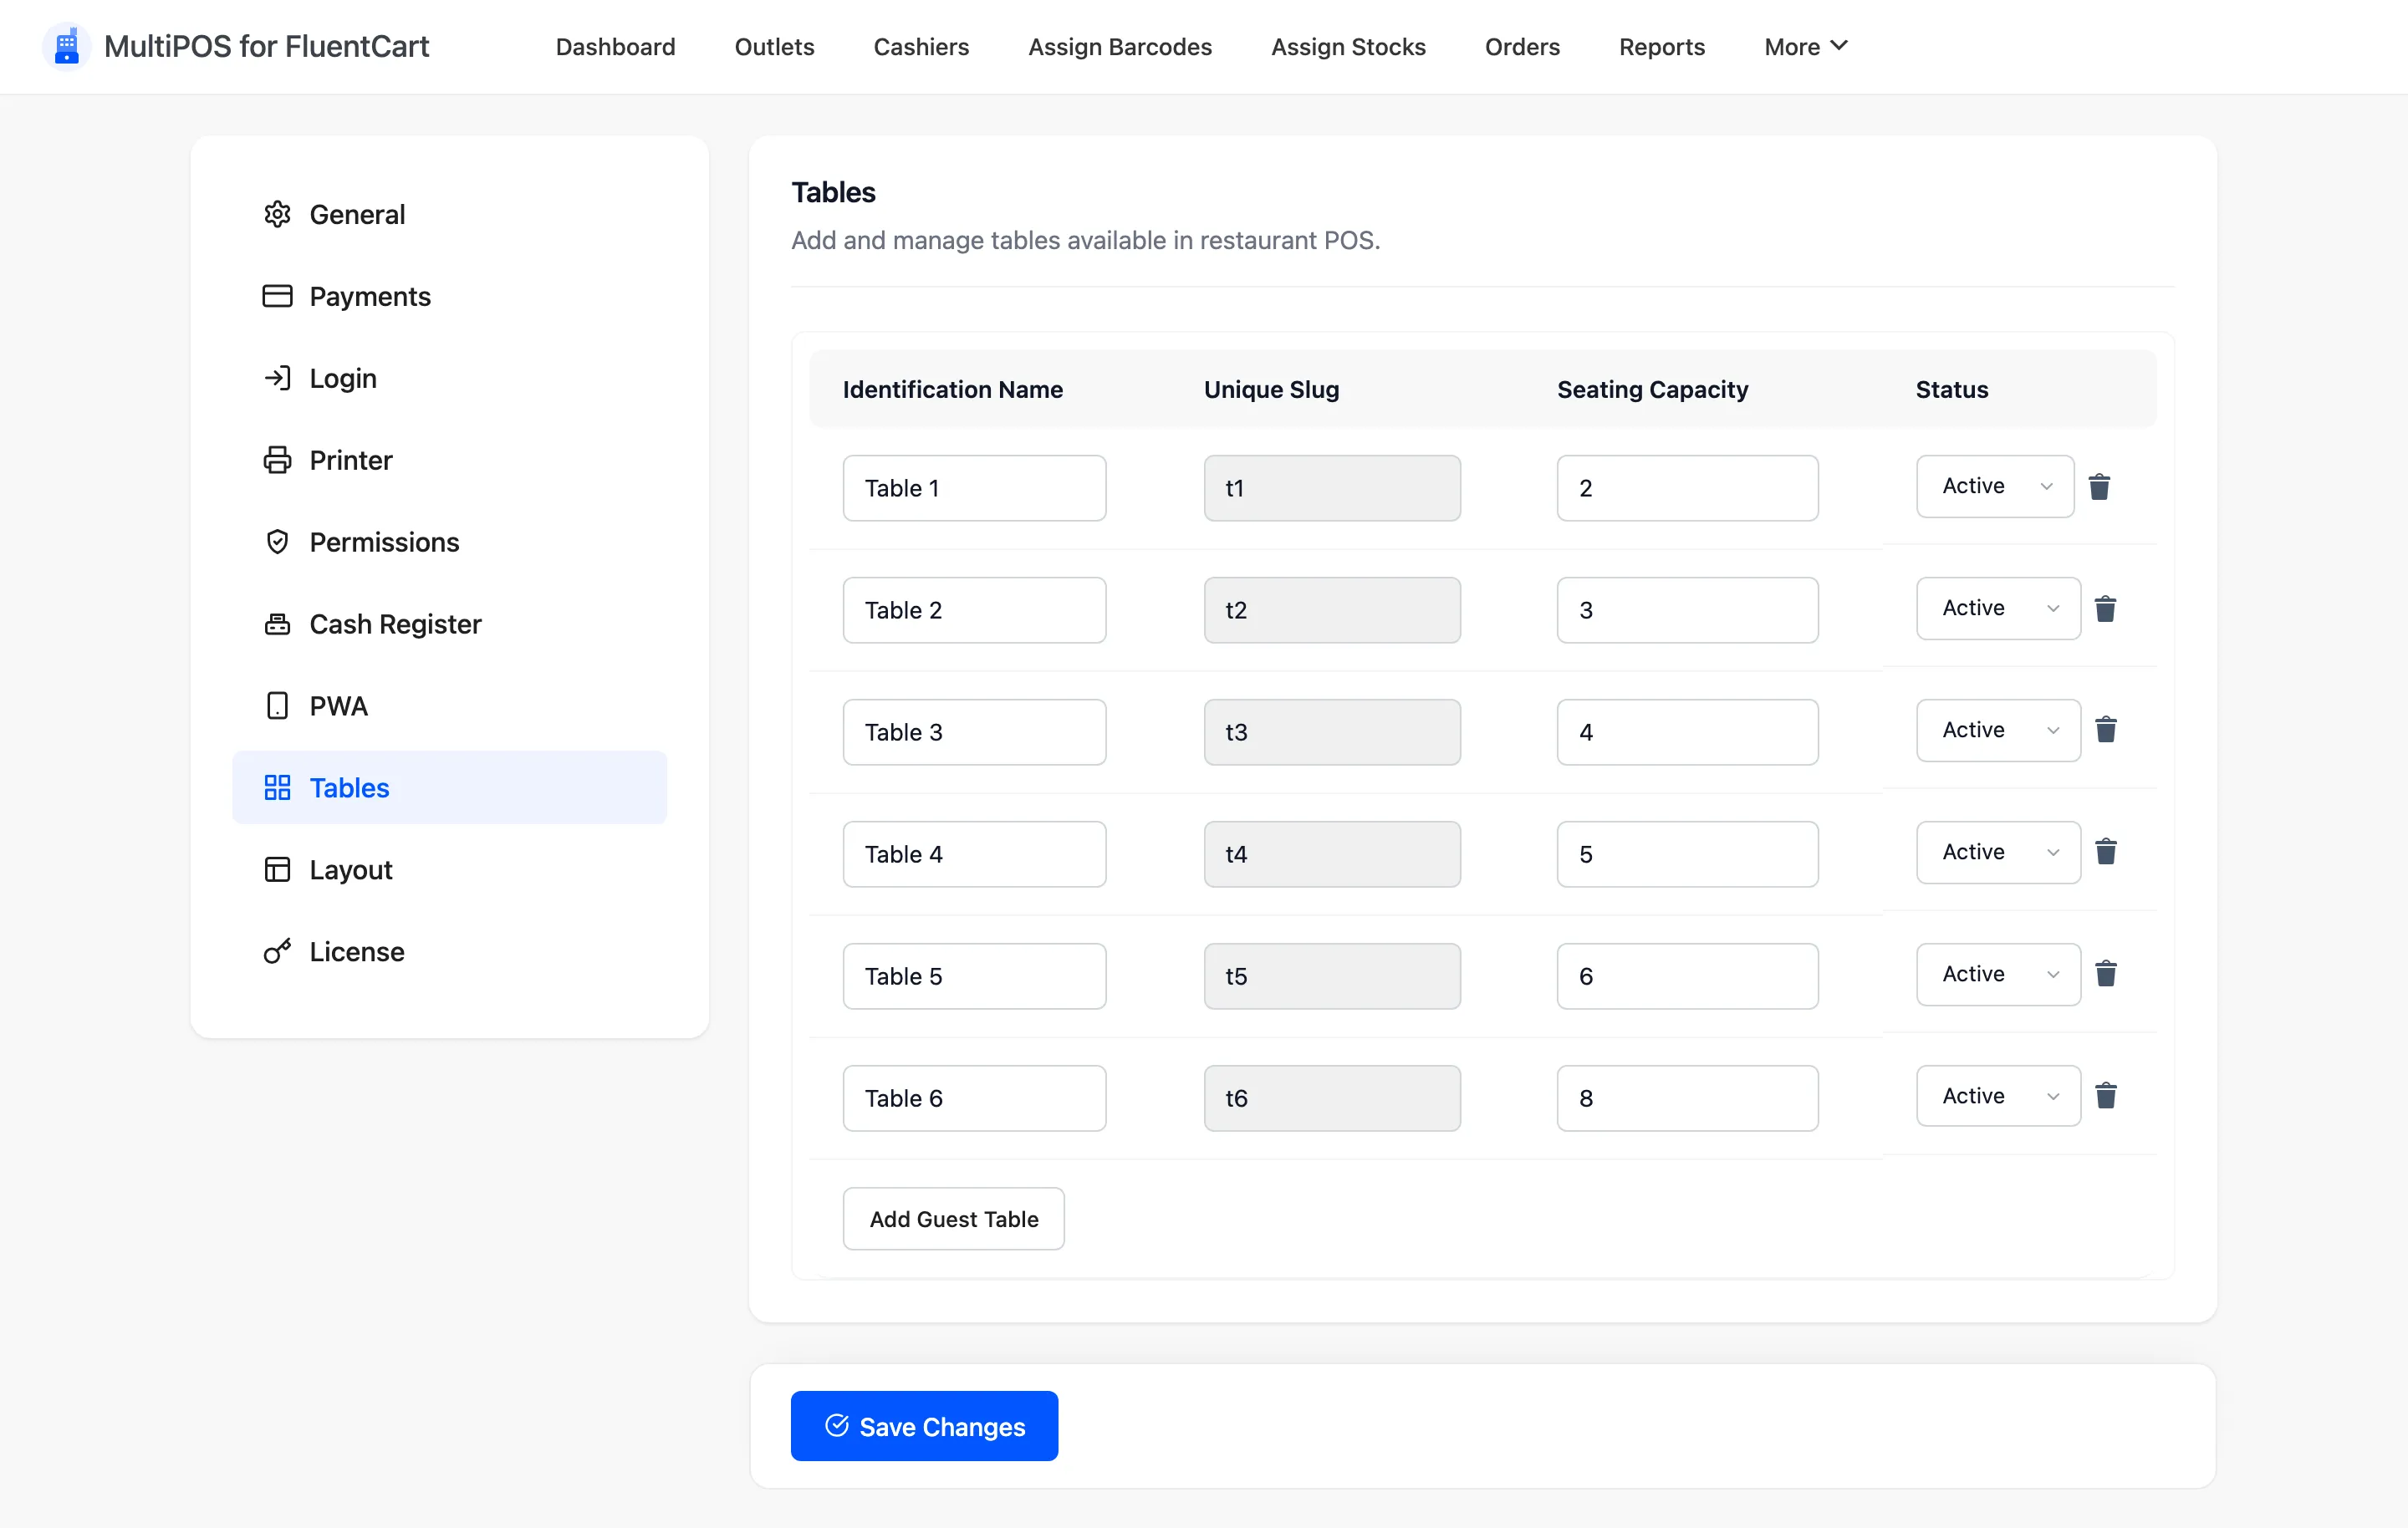Select PWA settings tab

[449, 706]
